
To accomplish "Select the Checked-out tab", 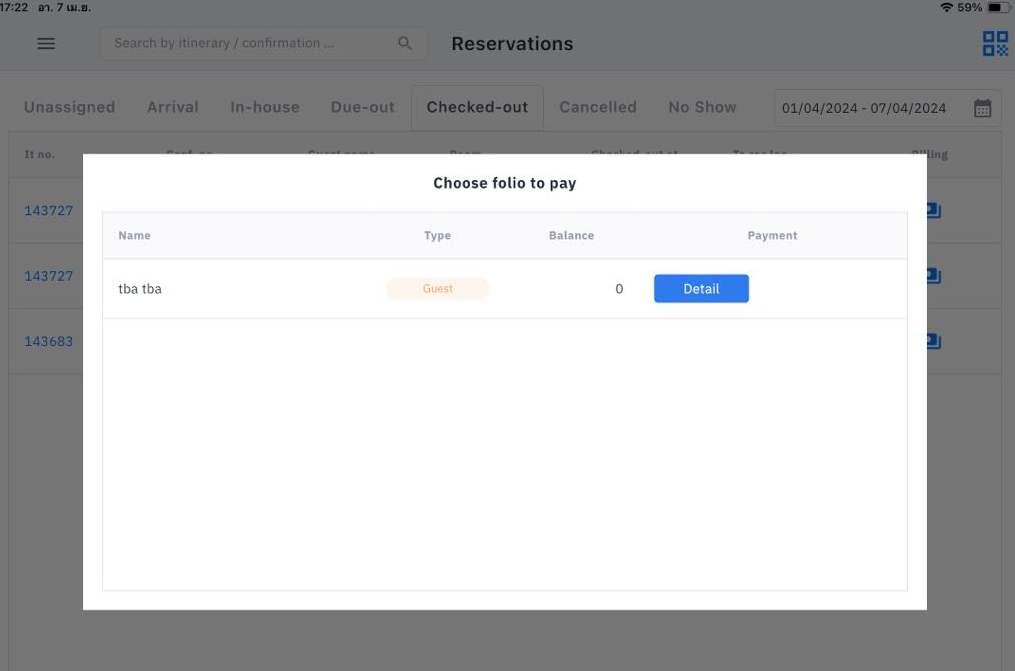I will [x=477, y=107].
